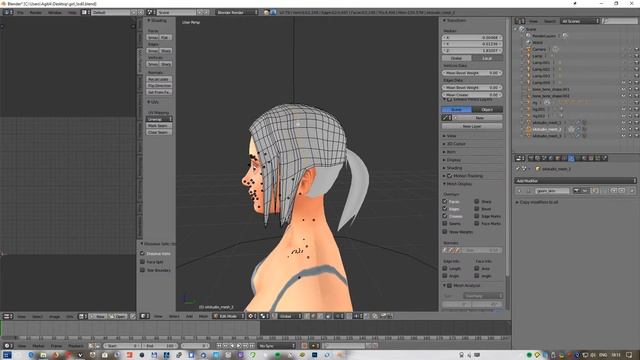Toggle the Seams overlay checkbox

[x=445, y=224]
